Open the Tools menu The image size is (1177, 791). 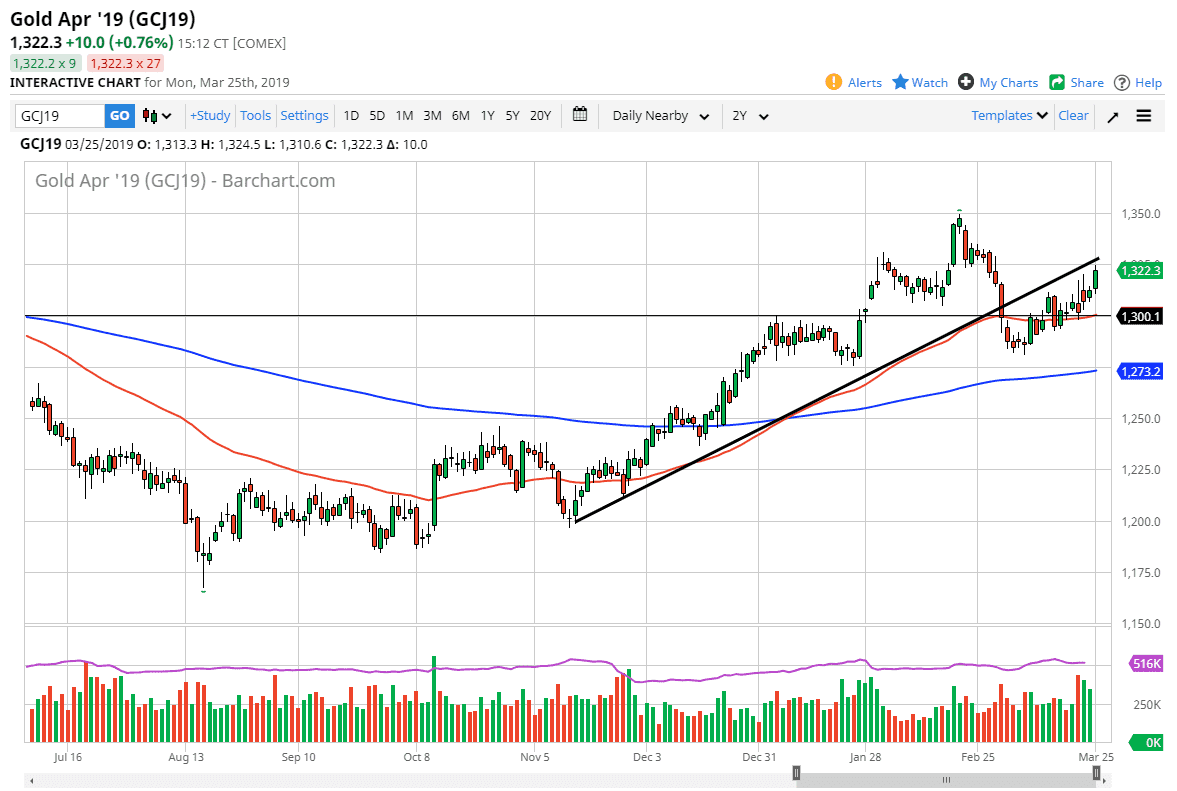click(255, 116)
